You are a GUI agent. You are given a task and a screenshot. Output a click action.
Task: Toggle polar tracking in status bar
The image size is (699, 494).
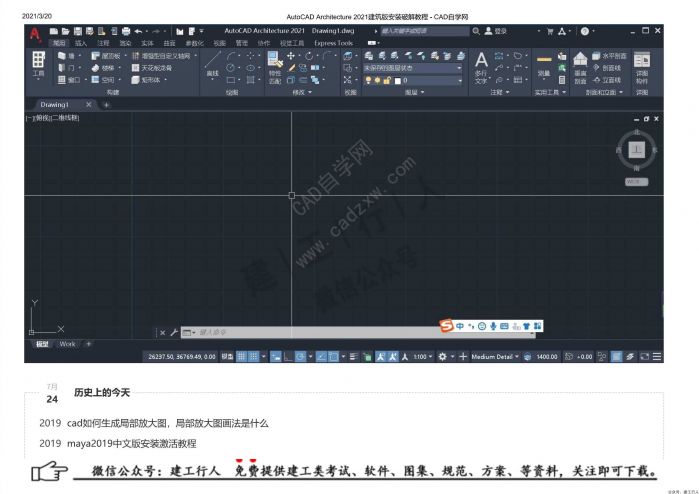click(x=300, y=357)
